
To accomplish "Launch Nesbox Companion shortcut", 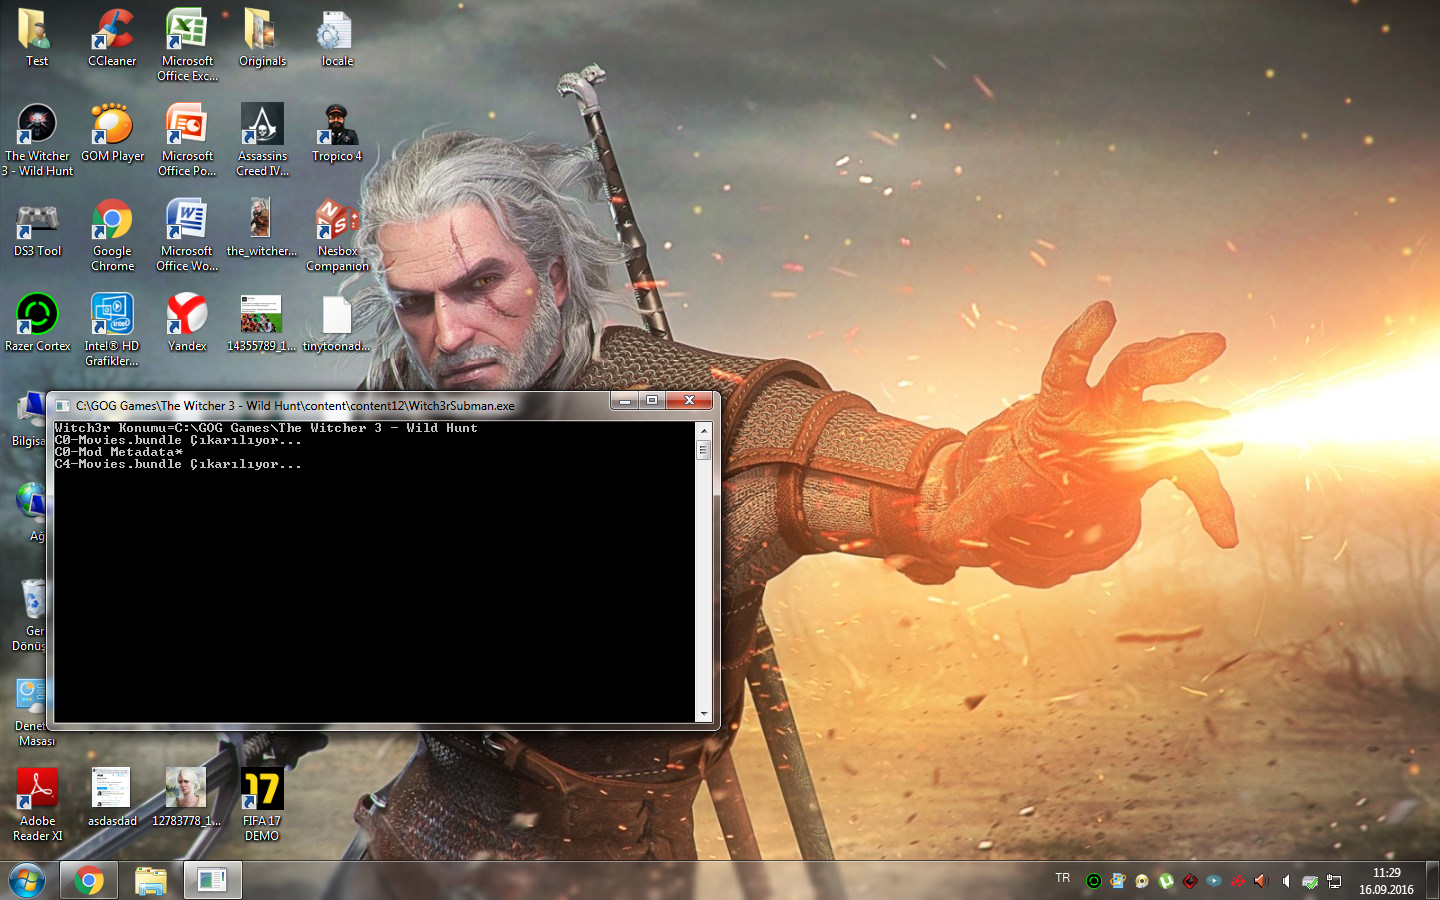I will [x=337, y=235].
